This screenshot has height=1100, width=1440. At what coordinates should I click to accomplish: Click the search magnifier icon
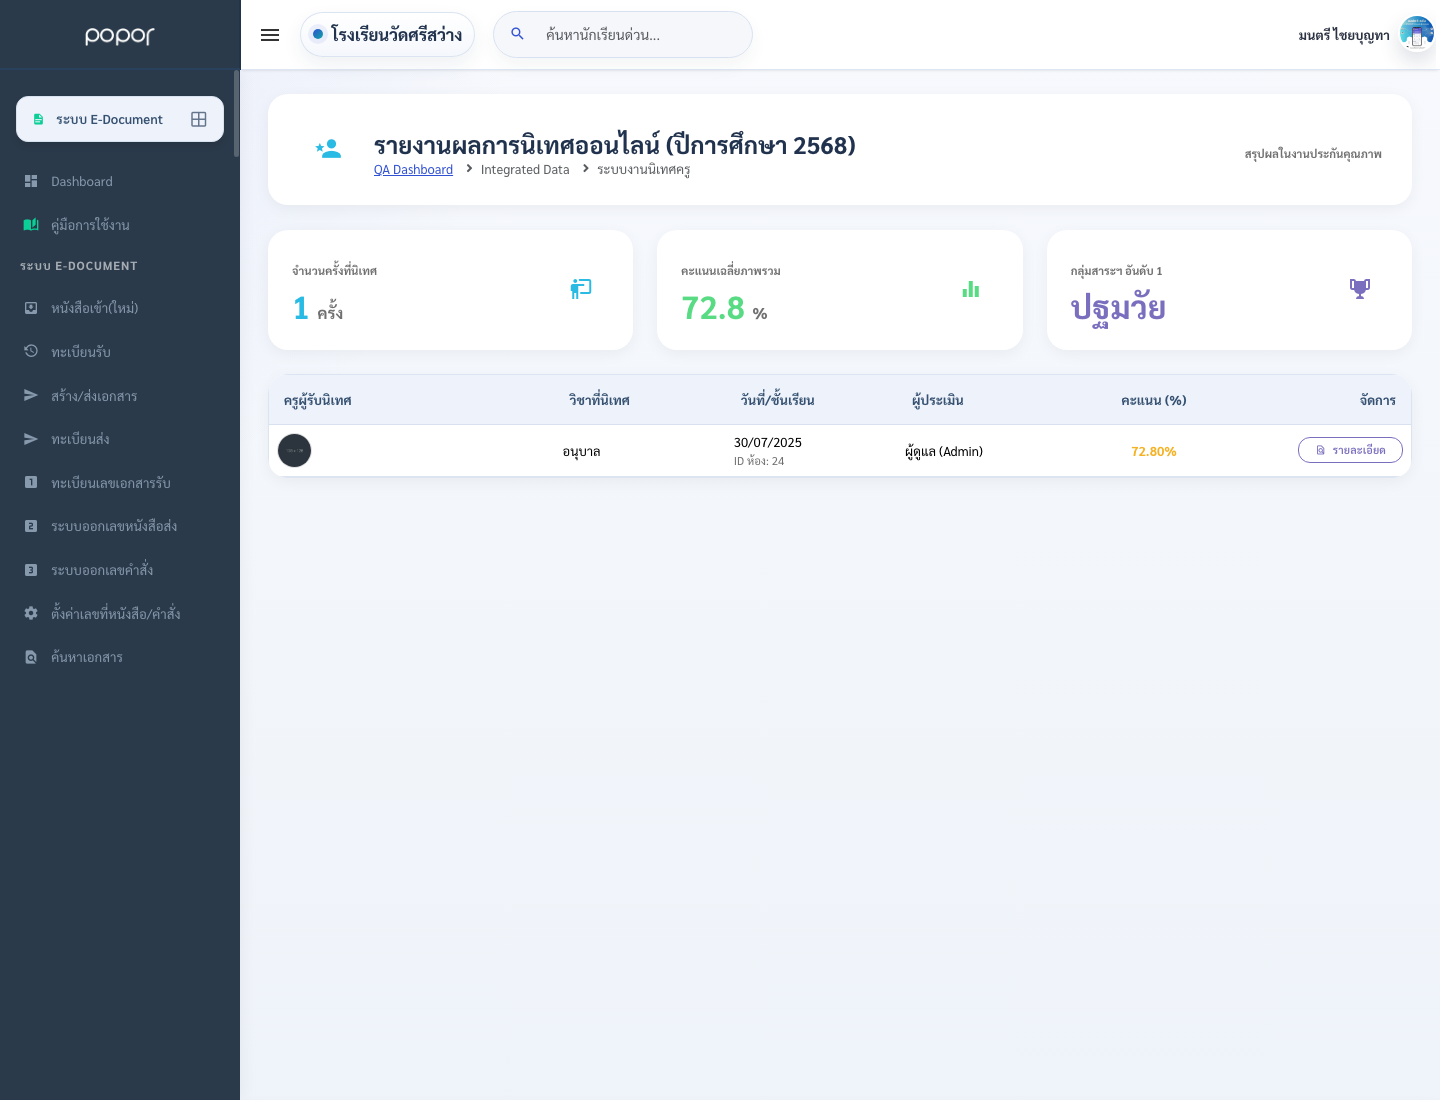click(x=517, y=34)
